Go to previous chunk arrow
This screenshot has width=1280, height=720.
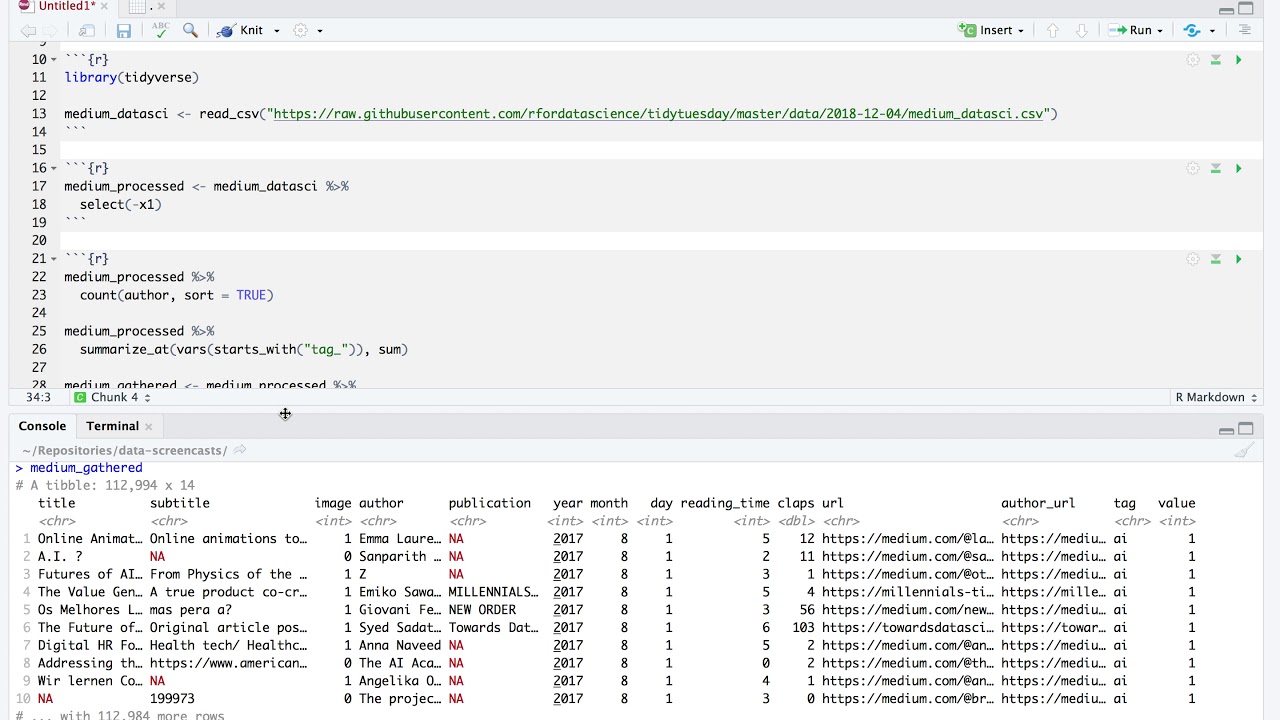(1052, 31)
